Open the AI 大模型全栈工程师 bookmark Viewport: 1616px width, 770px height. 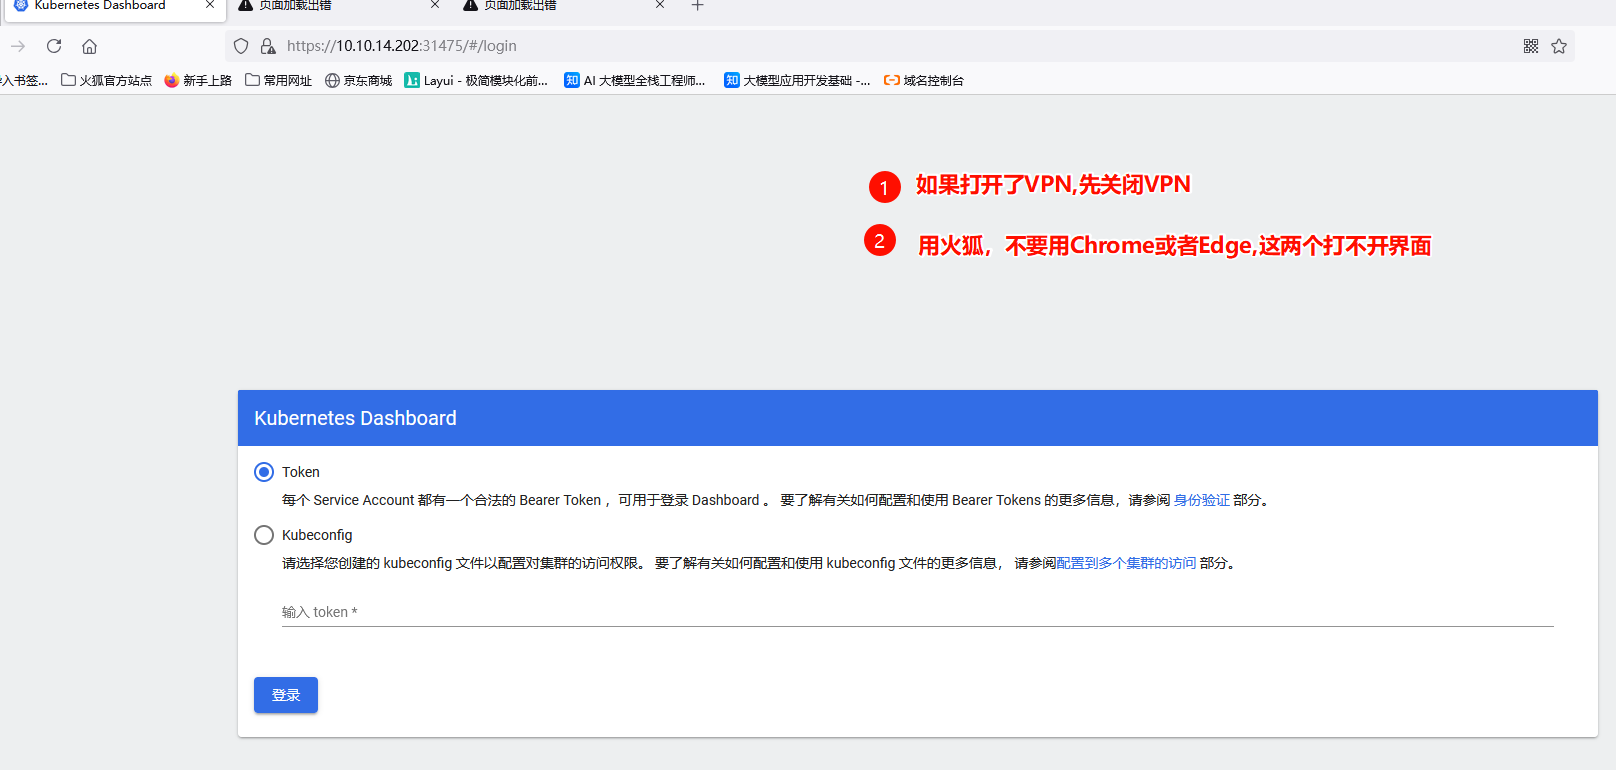(x=635, y=80)
